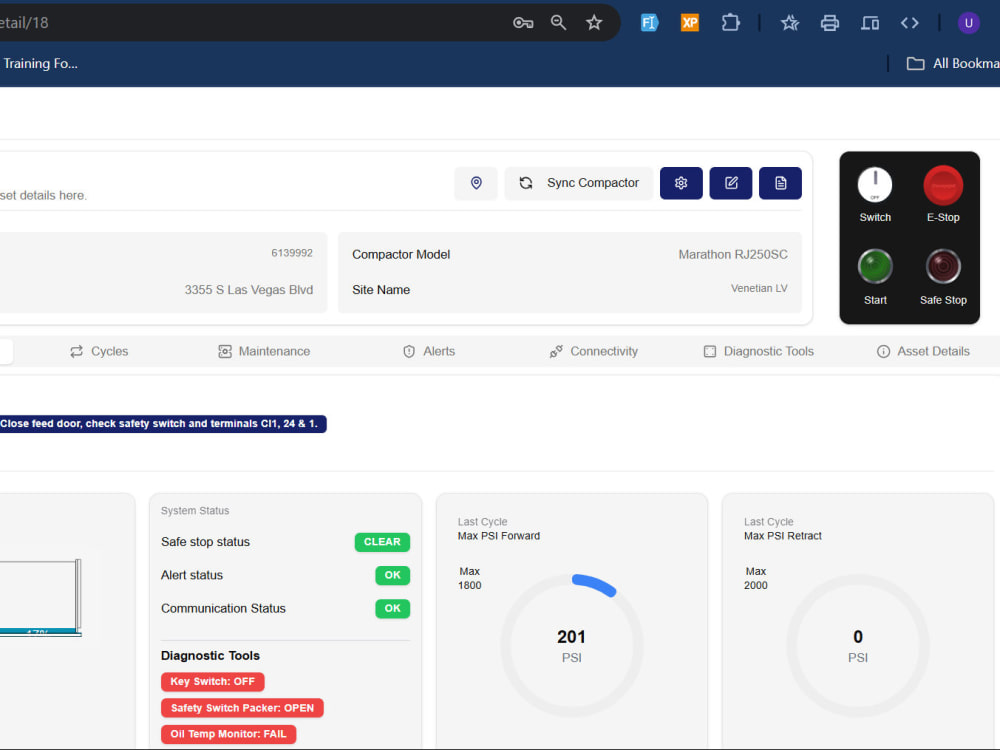Open the XP browser extension

689,23
